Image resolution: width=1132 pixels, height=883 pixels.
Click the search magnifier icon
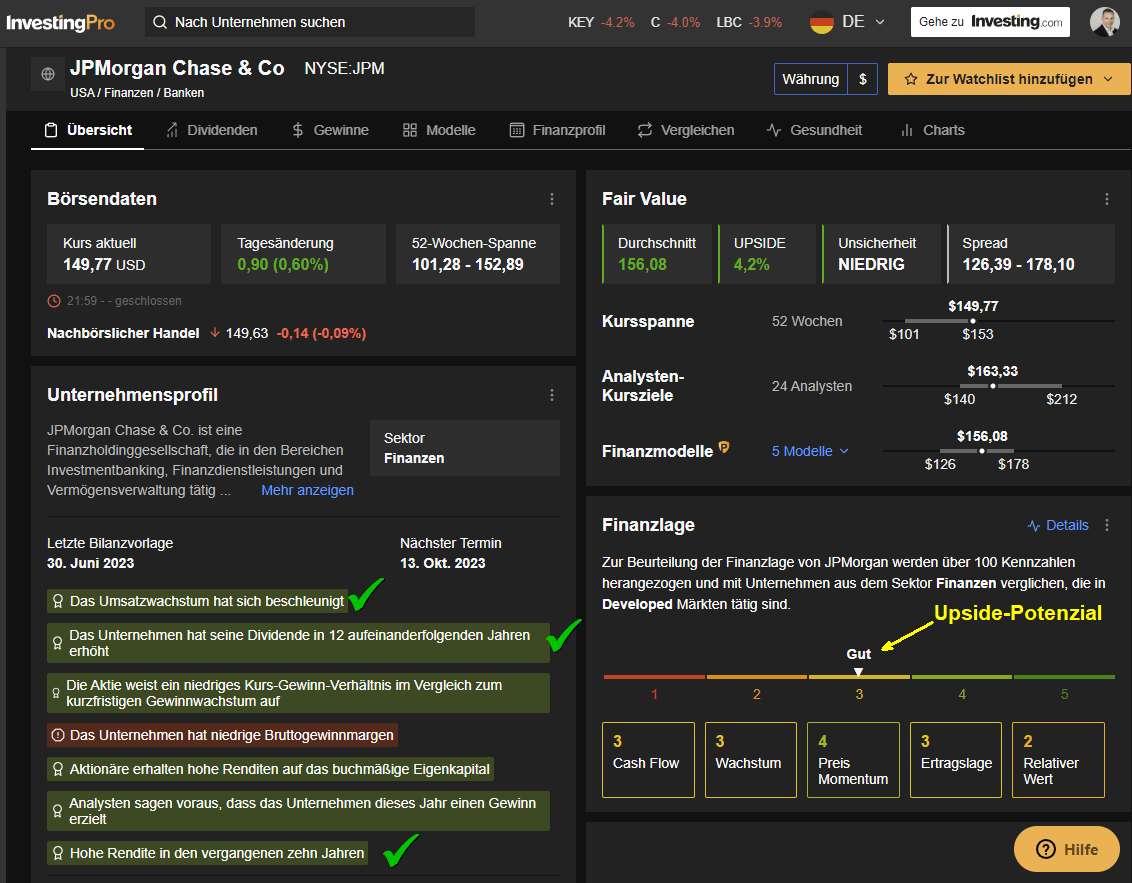point(160,22)
